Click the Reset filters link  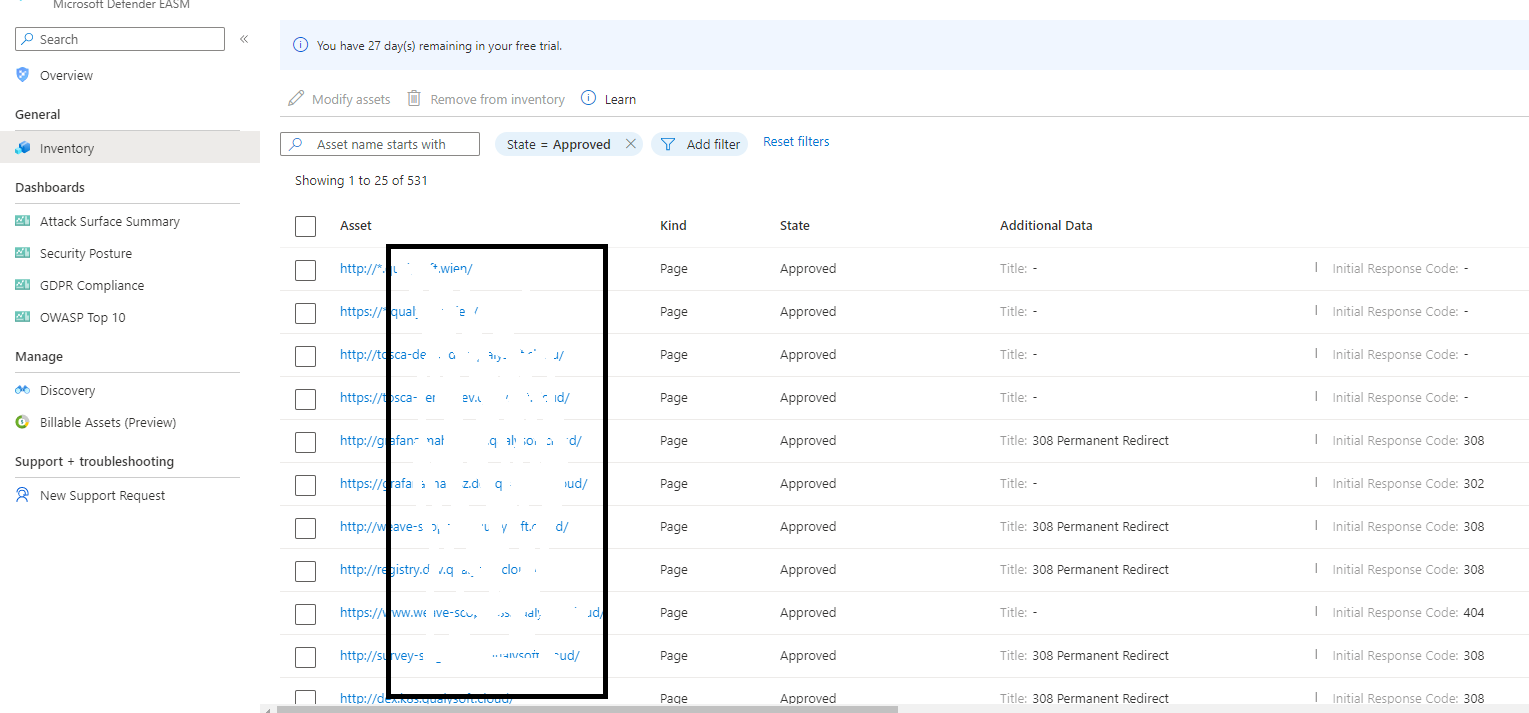click(796, 142)
